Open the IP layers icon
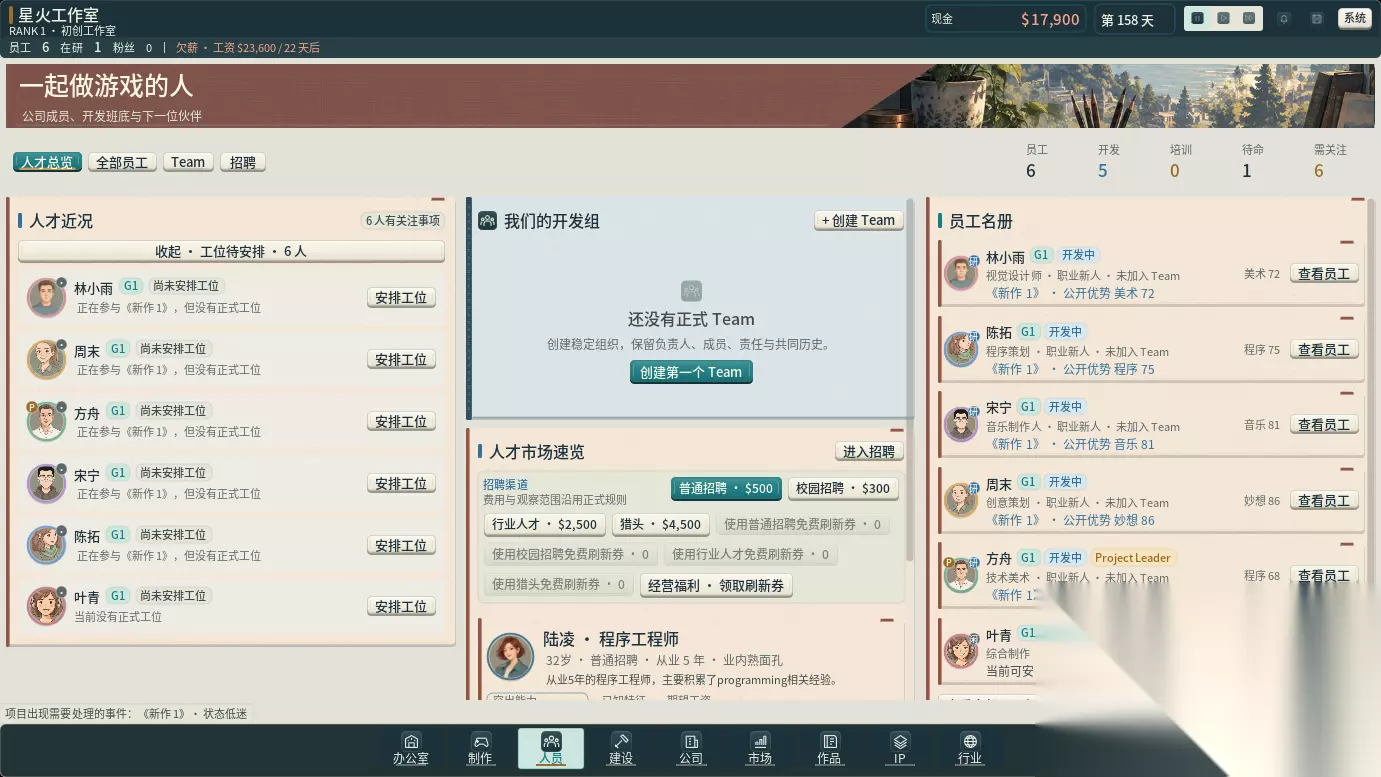The image size is (1381, 777). [x=899, y=749]
